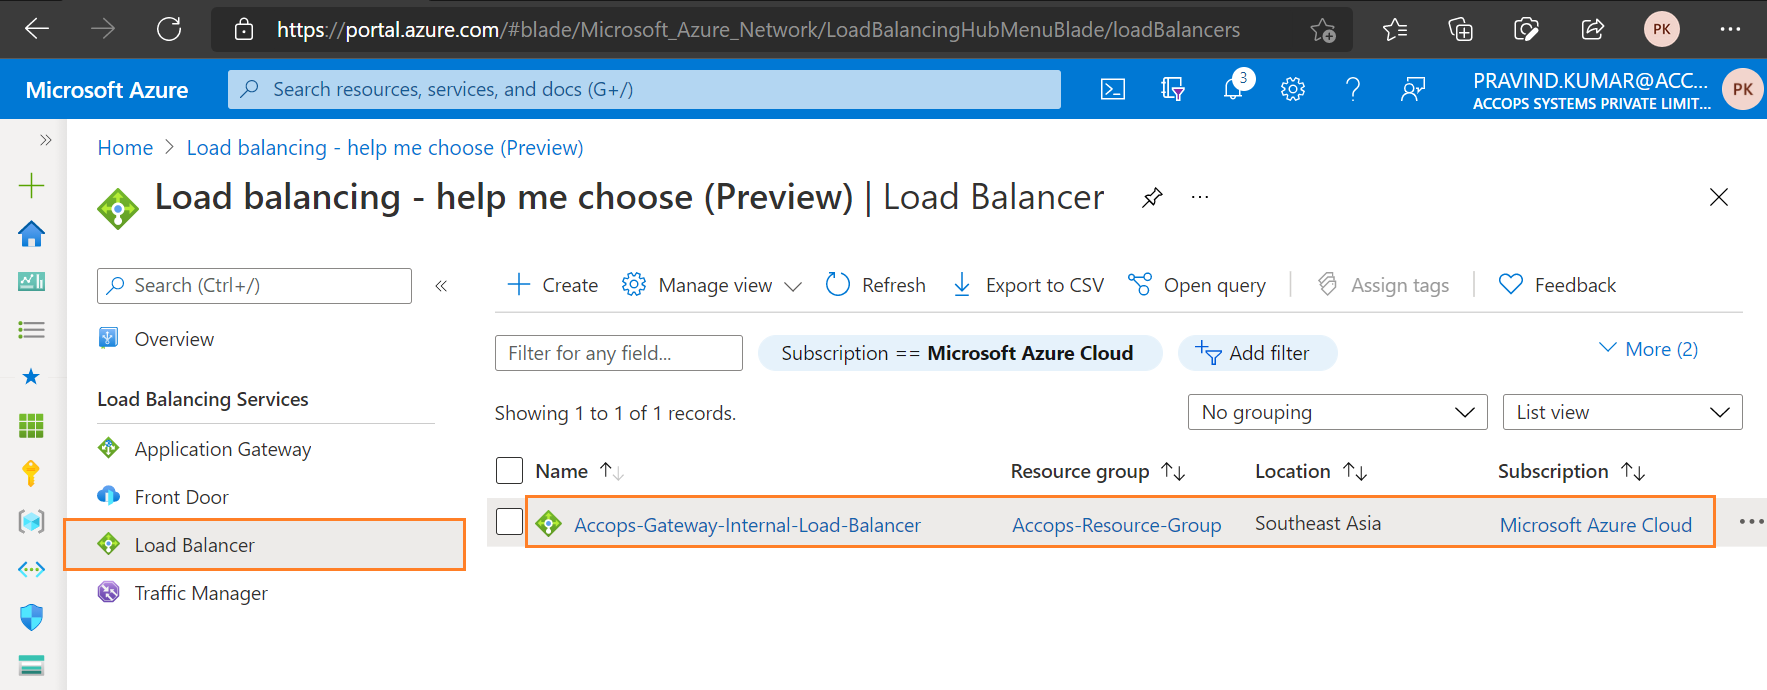Open All services list icon in sidebar
Screen dimensions: 1767x690
[32, 329]
